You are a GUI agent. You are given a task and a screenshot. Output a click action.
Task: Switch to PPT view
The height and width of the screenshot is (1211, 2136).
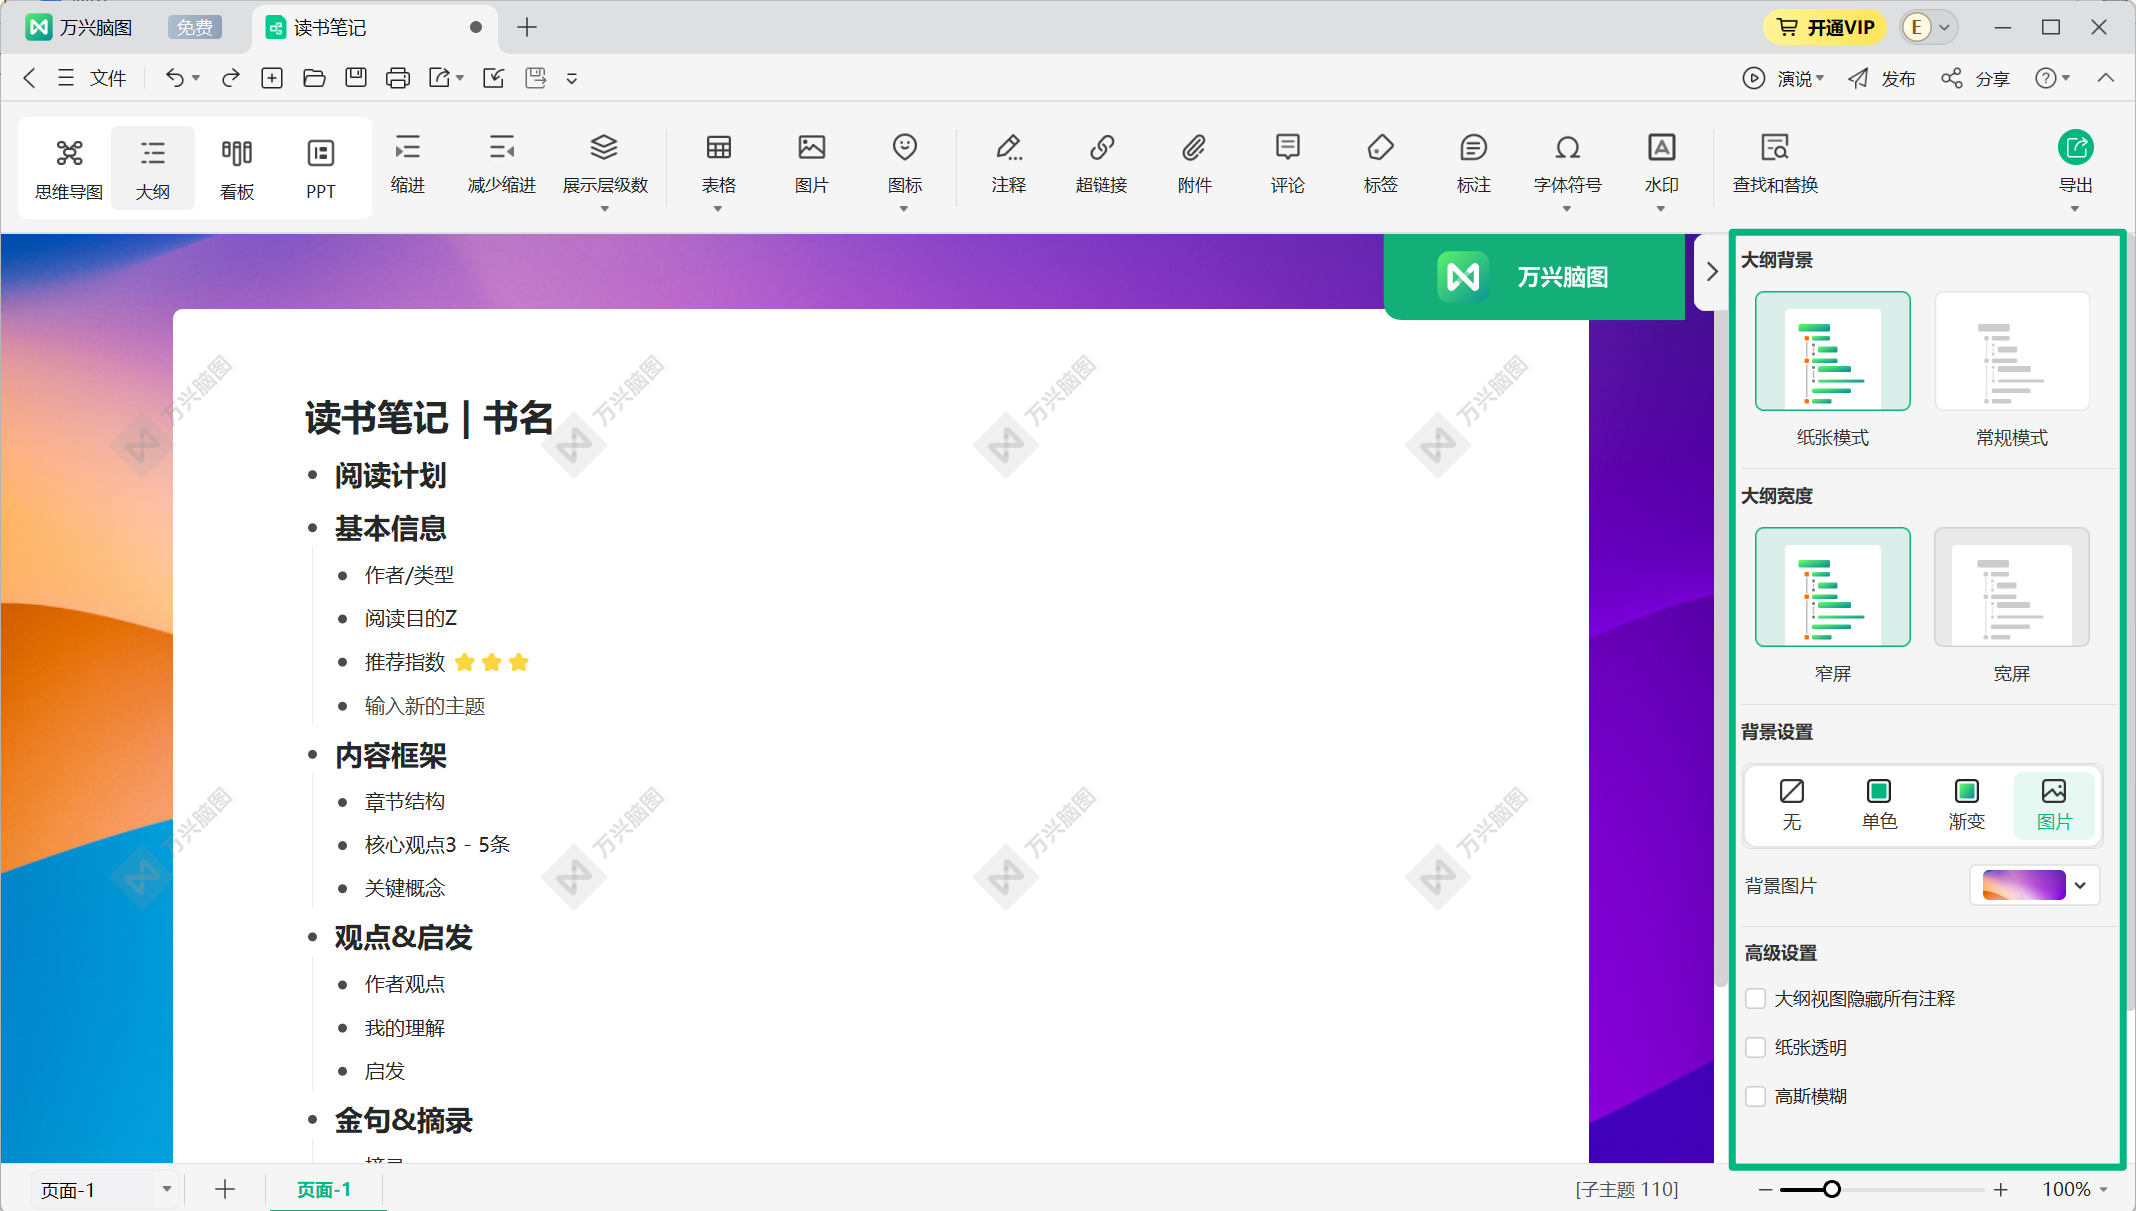[321, 168]
